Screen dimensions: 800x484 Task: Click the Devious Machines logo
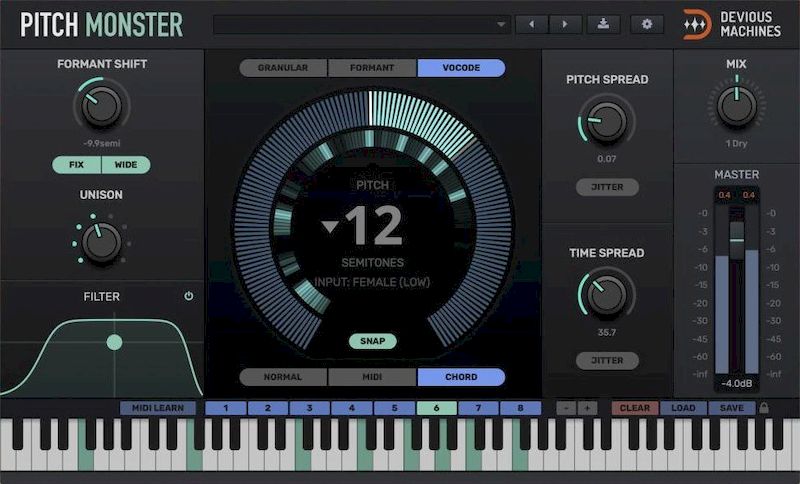point(697,24)
